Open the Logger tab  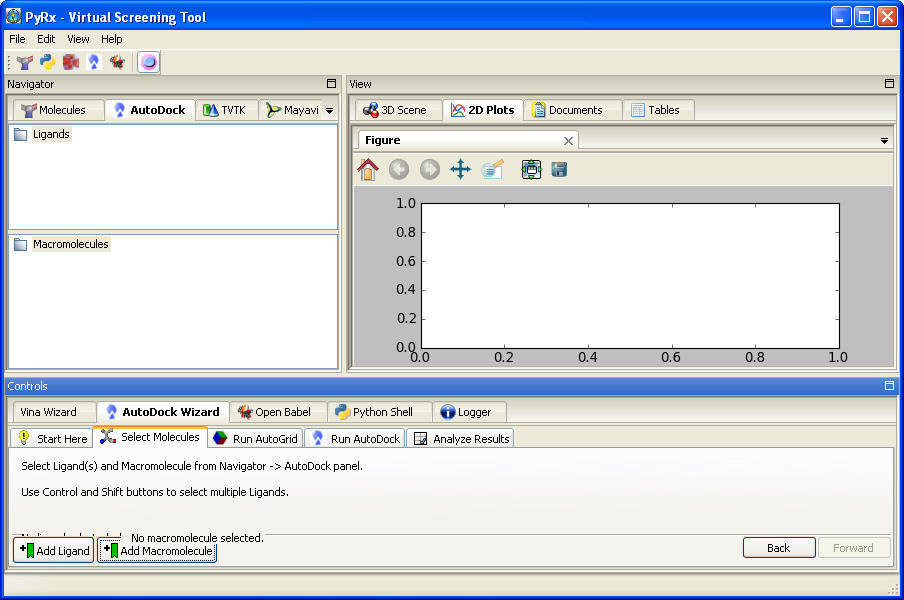[x=469, y=412]
